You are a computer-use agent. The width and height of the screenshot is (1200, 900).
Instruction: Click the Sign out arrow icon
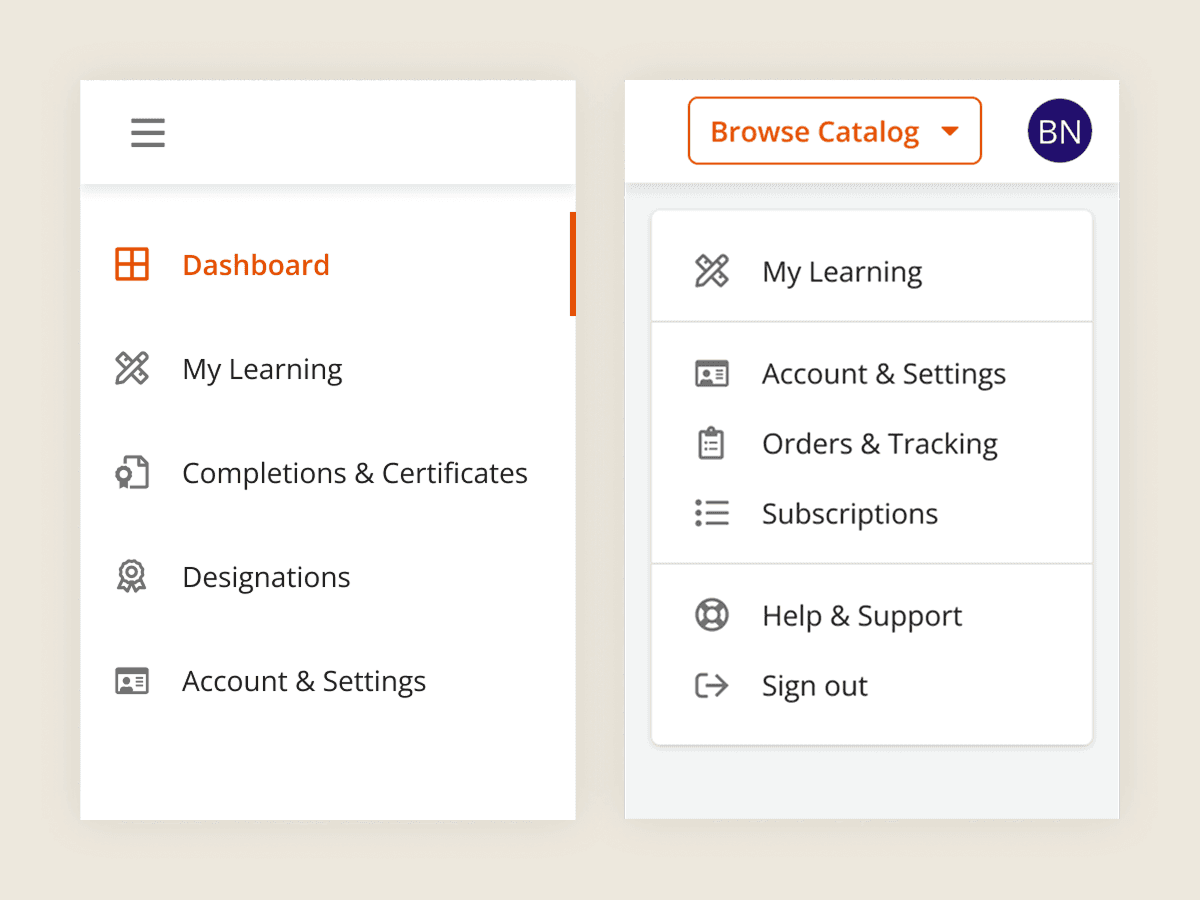point(712,685)
